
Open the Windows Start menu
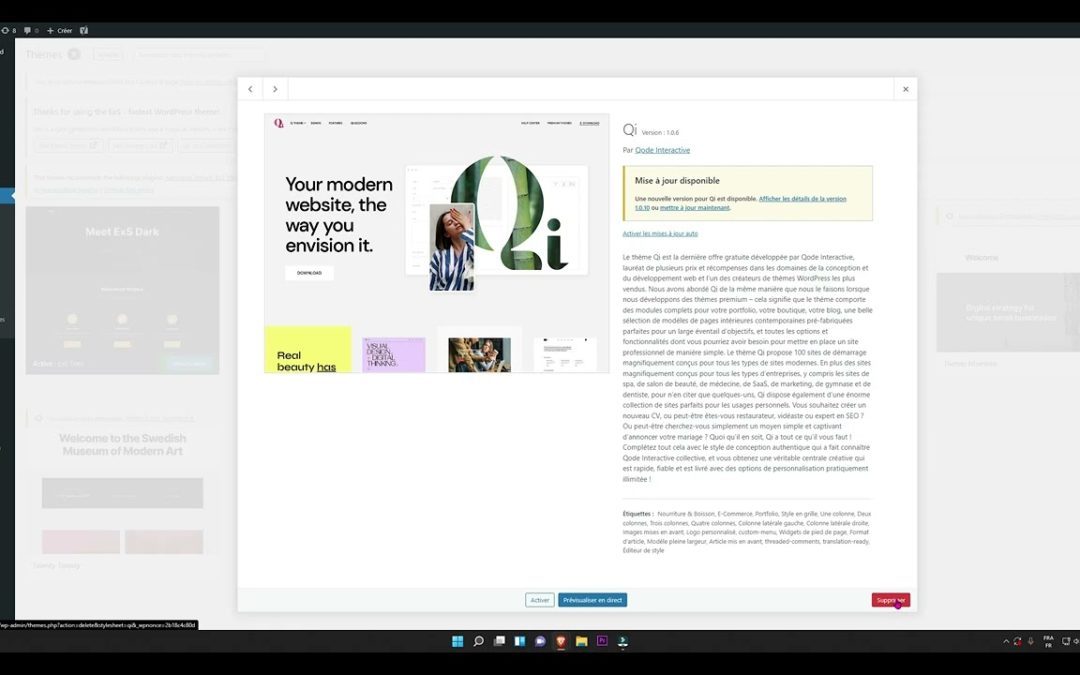457,641
